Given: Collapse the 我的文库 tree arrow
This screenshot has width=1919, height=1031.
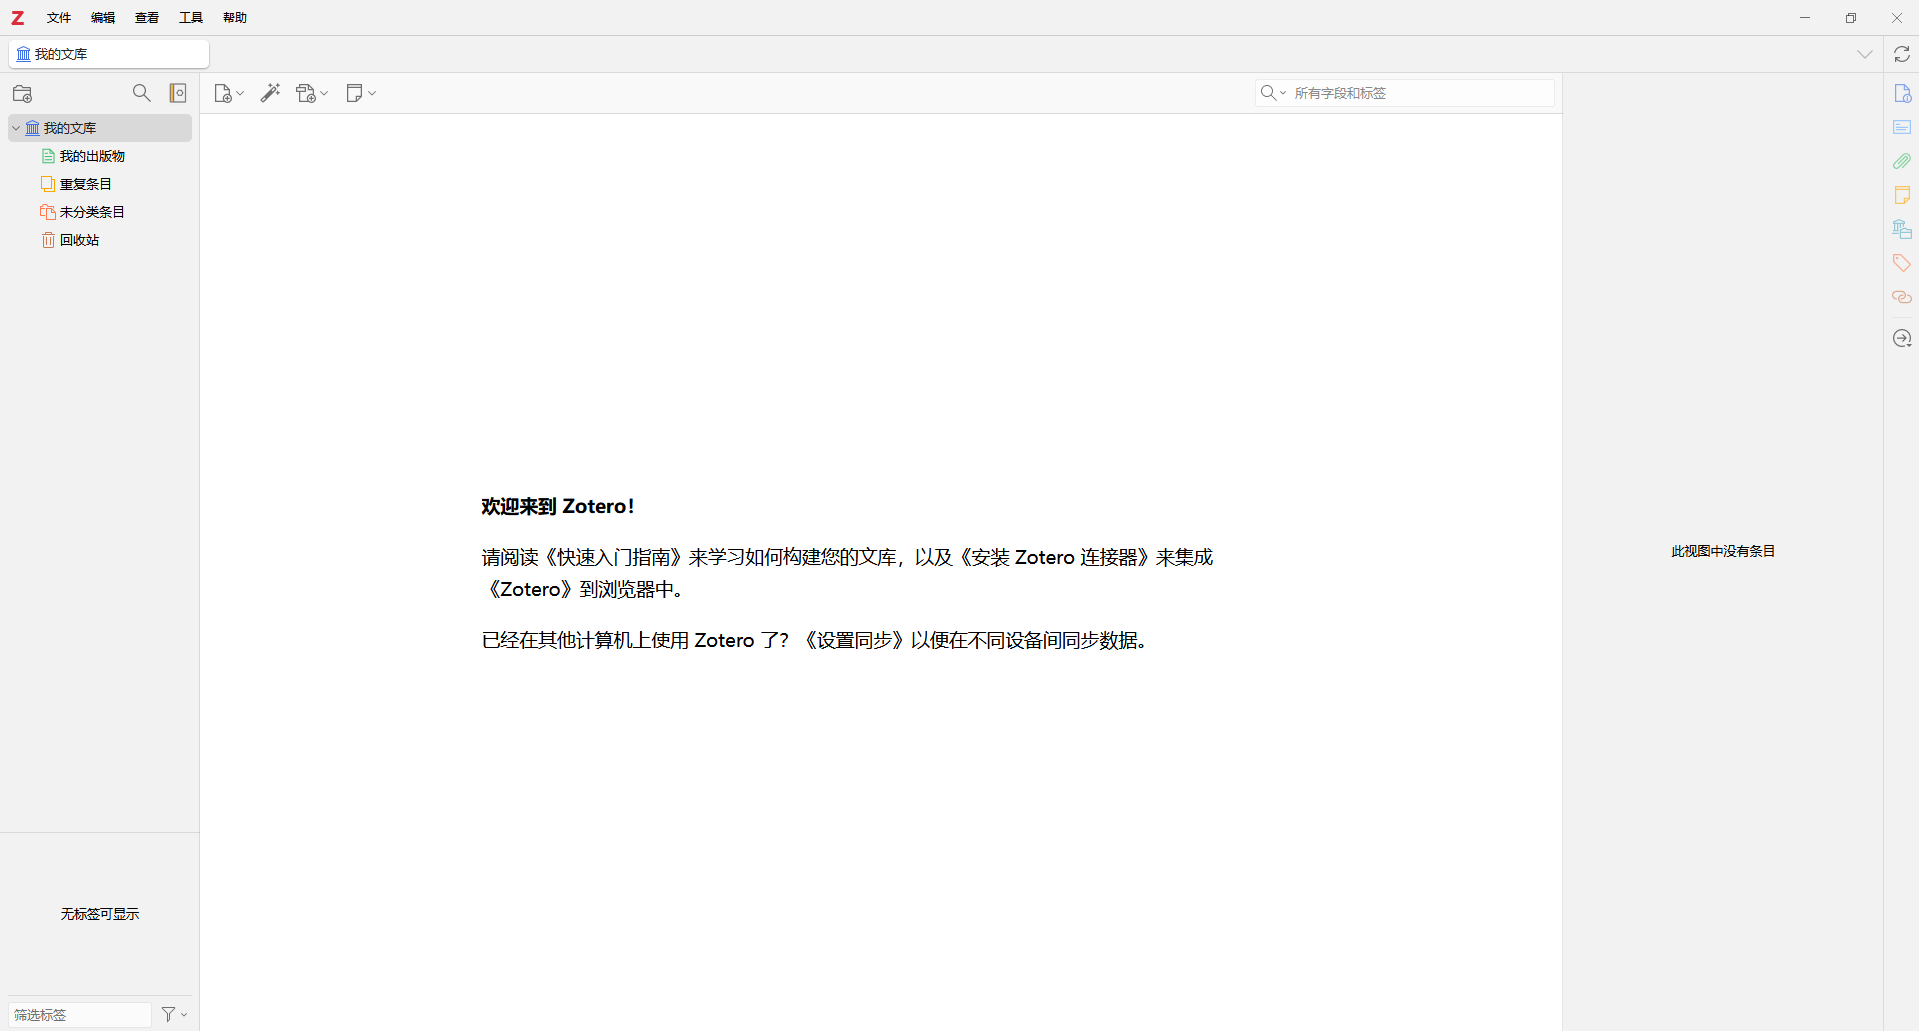Looking at the screenshot, I should (x=16, y=128).
